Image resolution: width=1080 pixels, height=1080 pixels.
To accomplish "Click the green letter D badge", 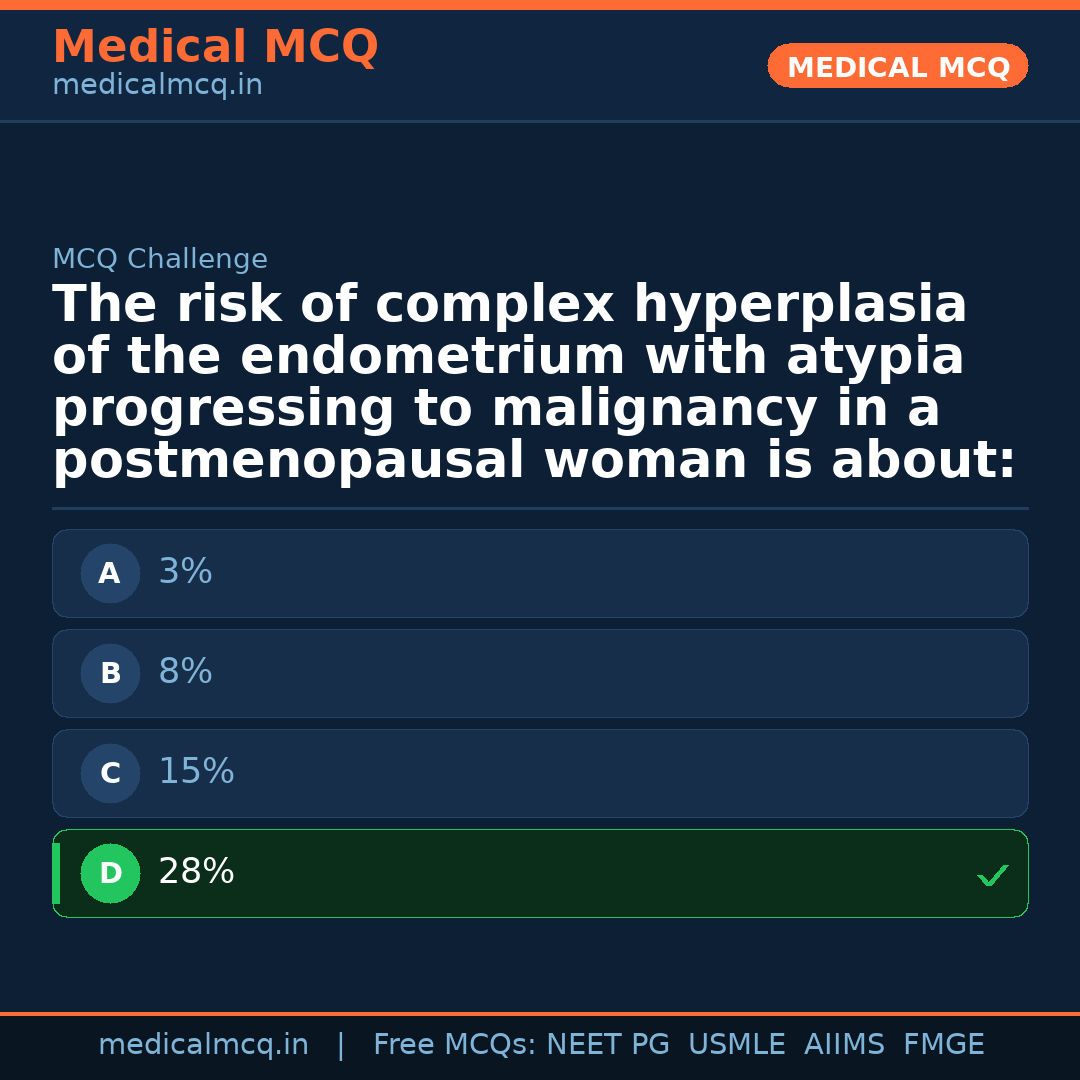I will click(x=110, y=874).
